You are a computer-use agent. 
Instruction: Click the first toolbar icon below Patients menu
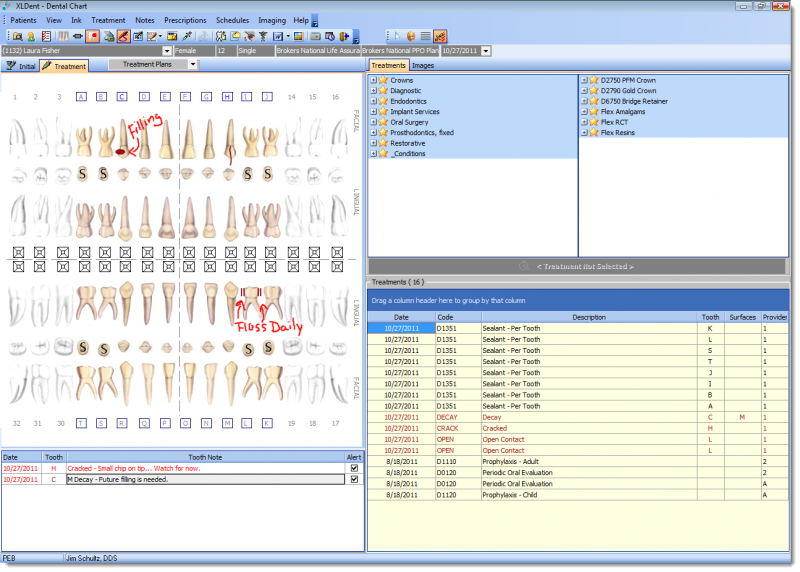[17, 36]
